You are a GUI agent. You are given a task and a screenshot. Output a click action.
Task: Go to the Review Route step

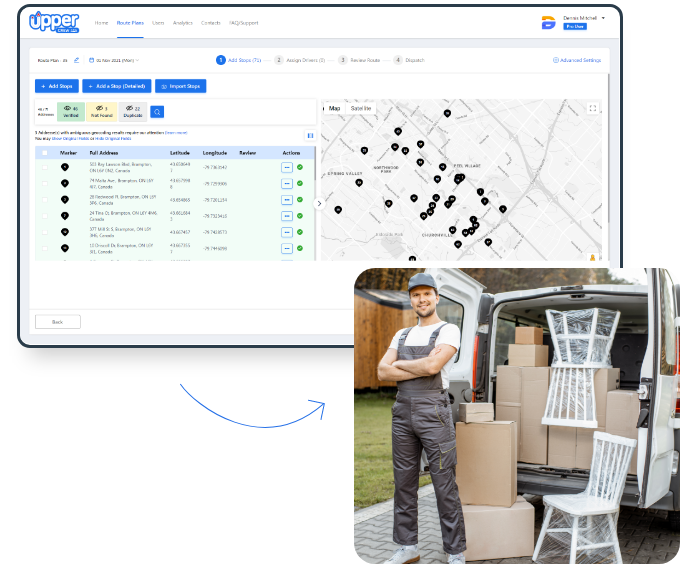point(360,60)
